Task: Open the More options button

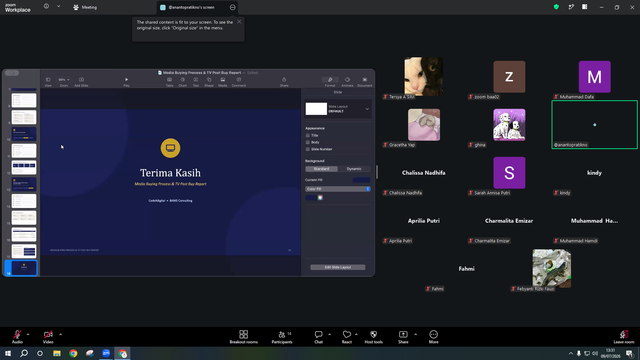Action: 433,337
